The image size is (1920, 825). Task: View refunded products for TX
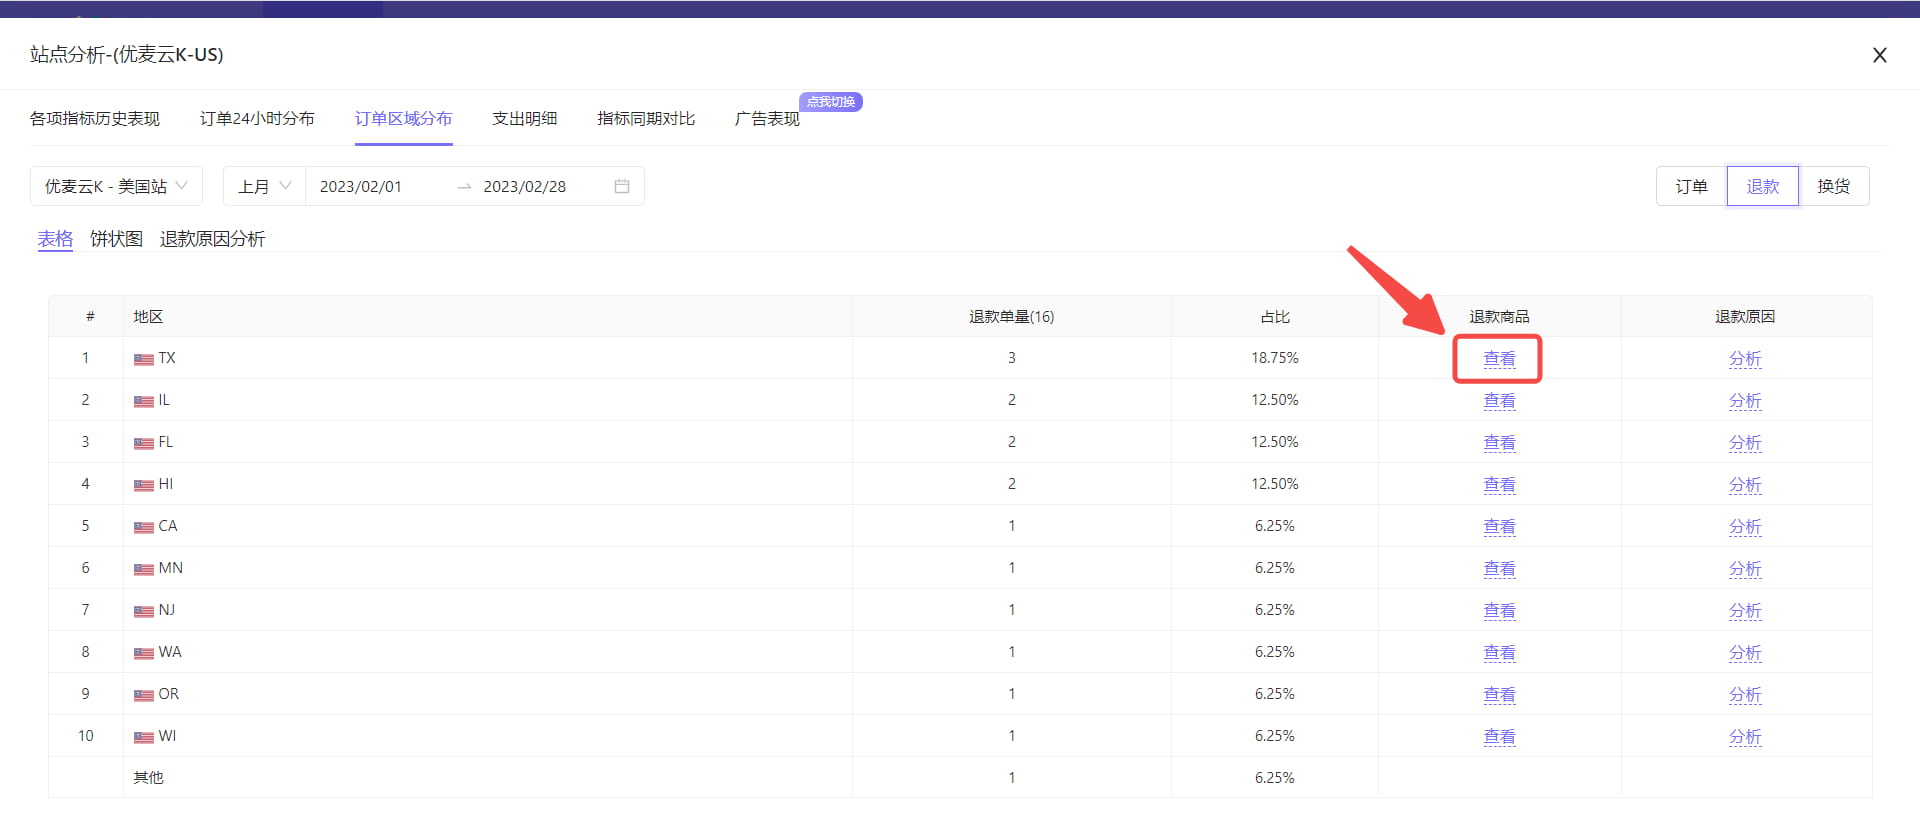click(1499, 358)
